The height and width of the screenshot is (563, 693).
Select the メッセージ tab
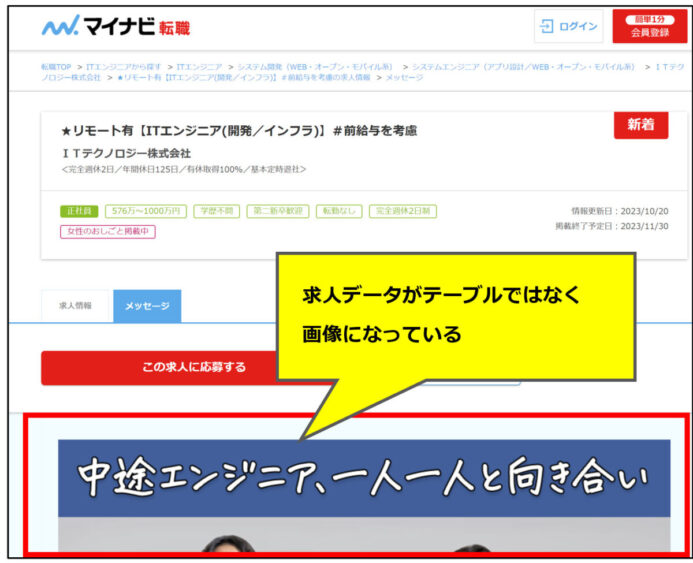coord(147,306)
